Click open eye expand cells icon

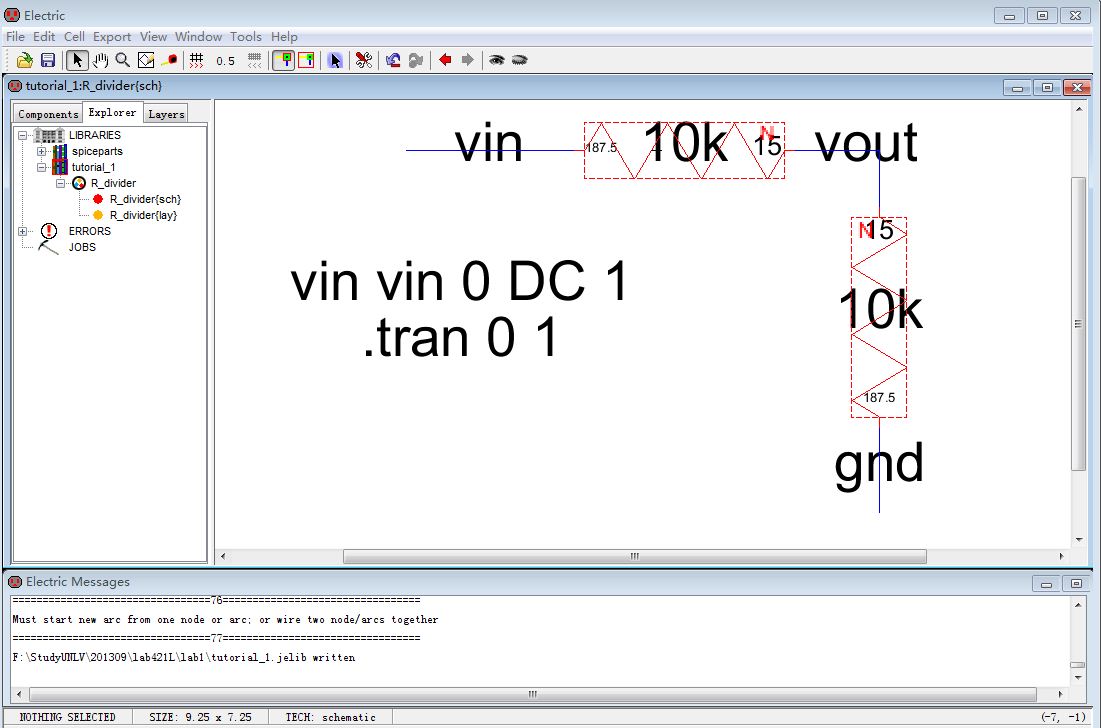496,60
